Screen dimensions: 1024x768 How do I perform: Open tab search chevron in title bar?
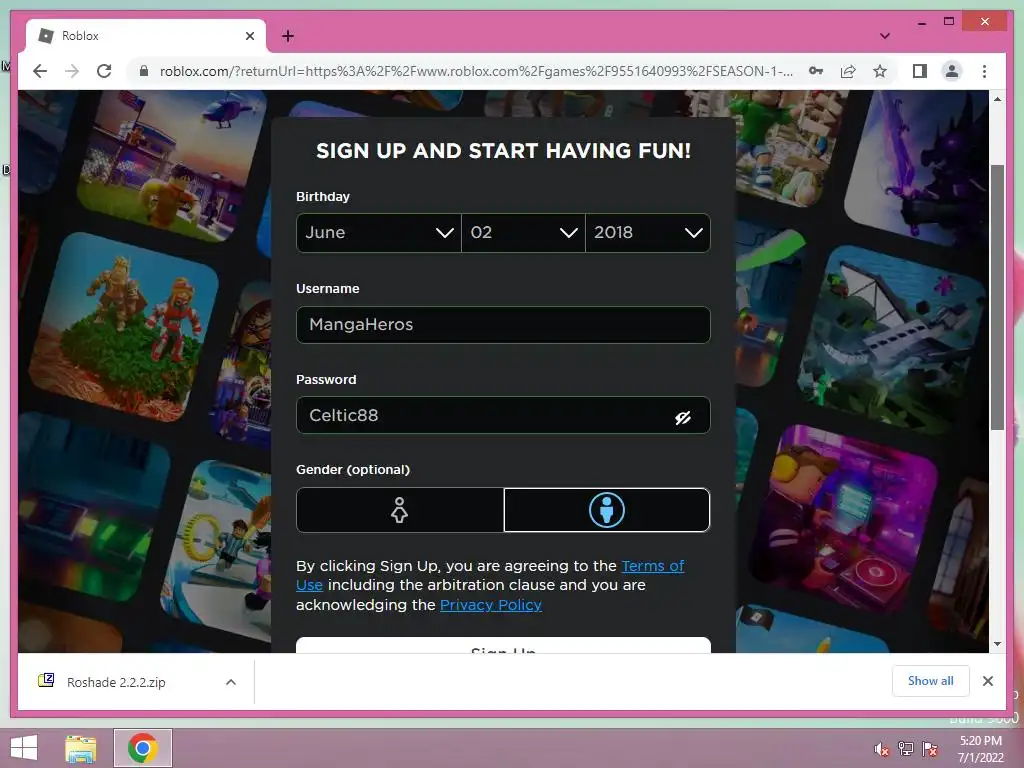(x=885, y=36)
